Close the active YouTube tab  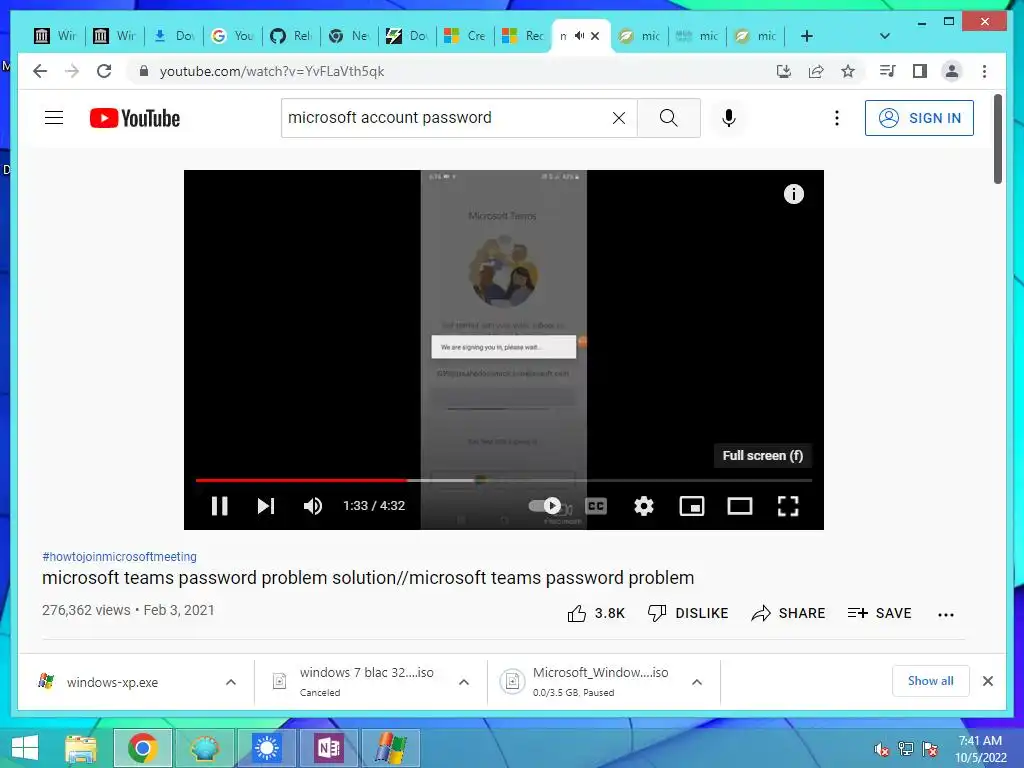[x=595, y=36]
